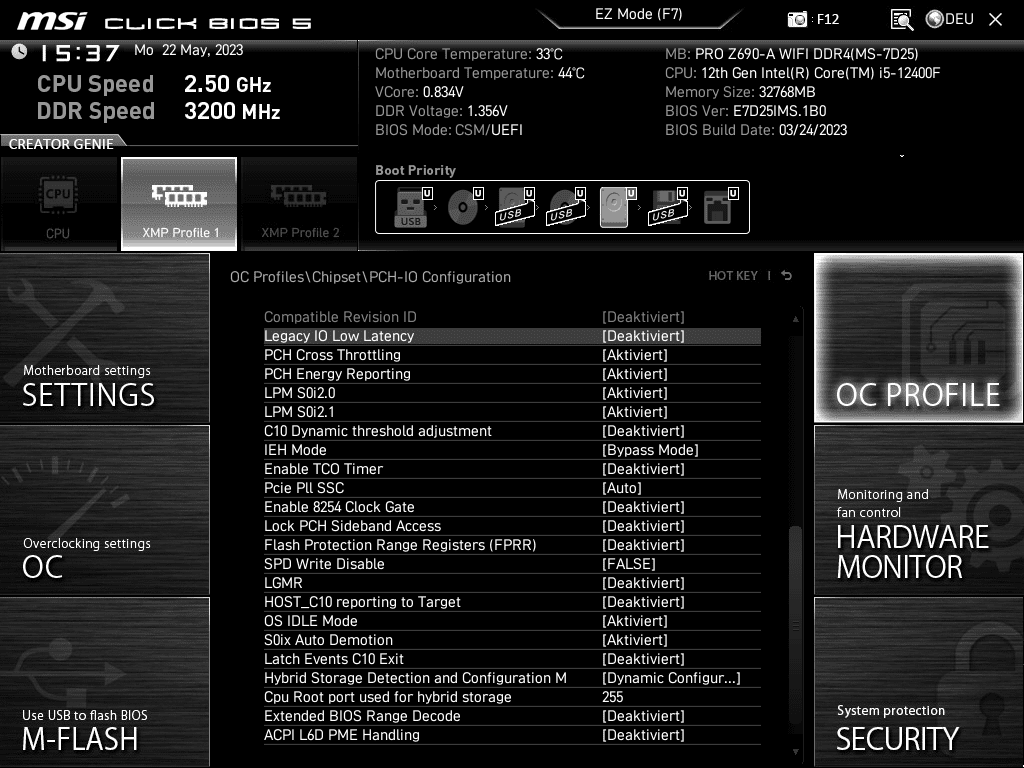Viewport: 1024px width, 768px height.
Task: Toggle C10 Dynamic threshold adjustment
Action: click(512, 431)
